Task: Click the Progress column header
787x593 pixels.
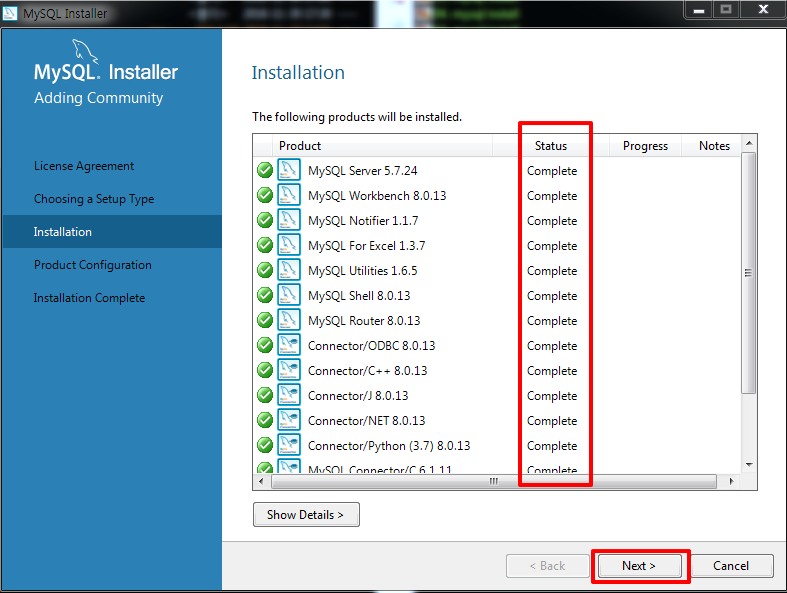Action: [x=645, y=146]
